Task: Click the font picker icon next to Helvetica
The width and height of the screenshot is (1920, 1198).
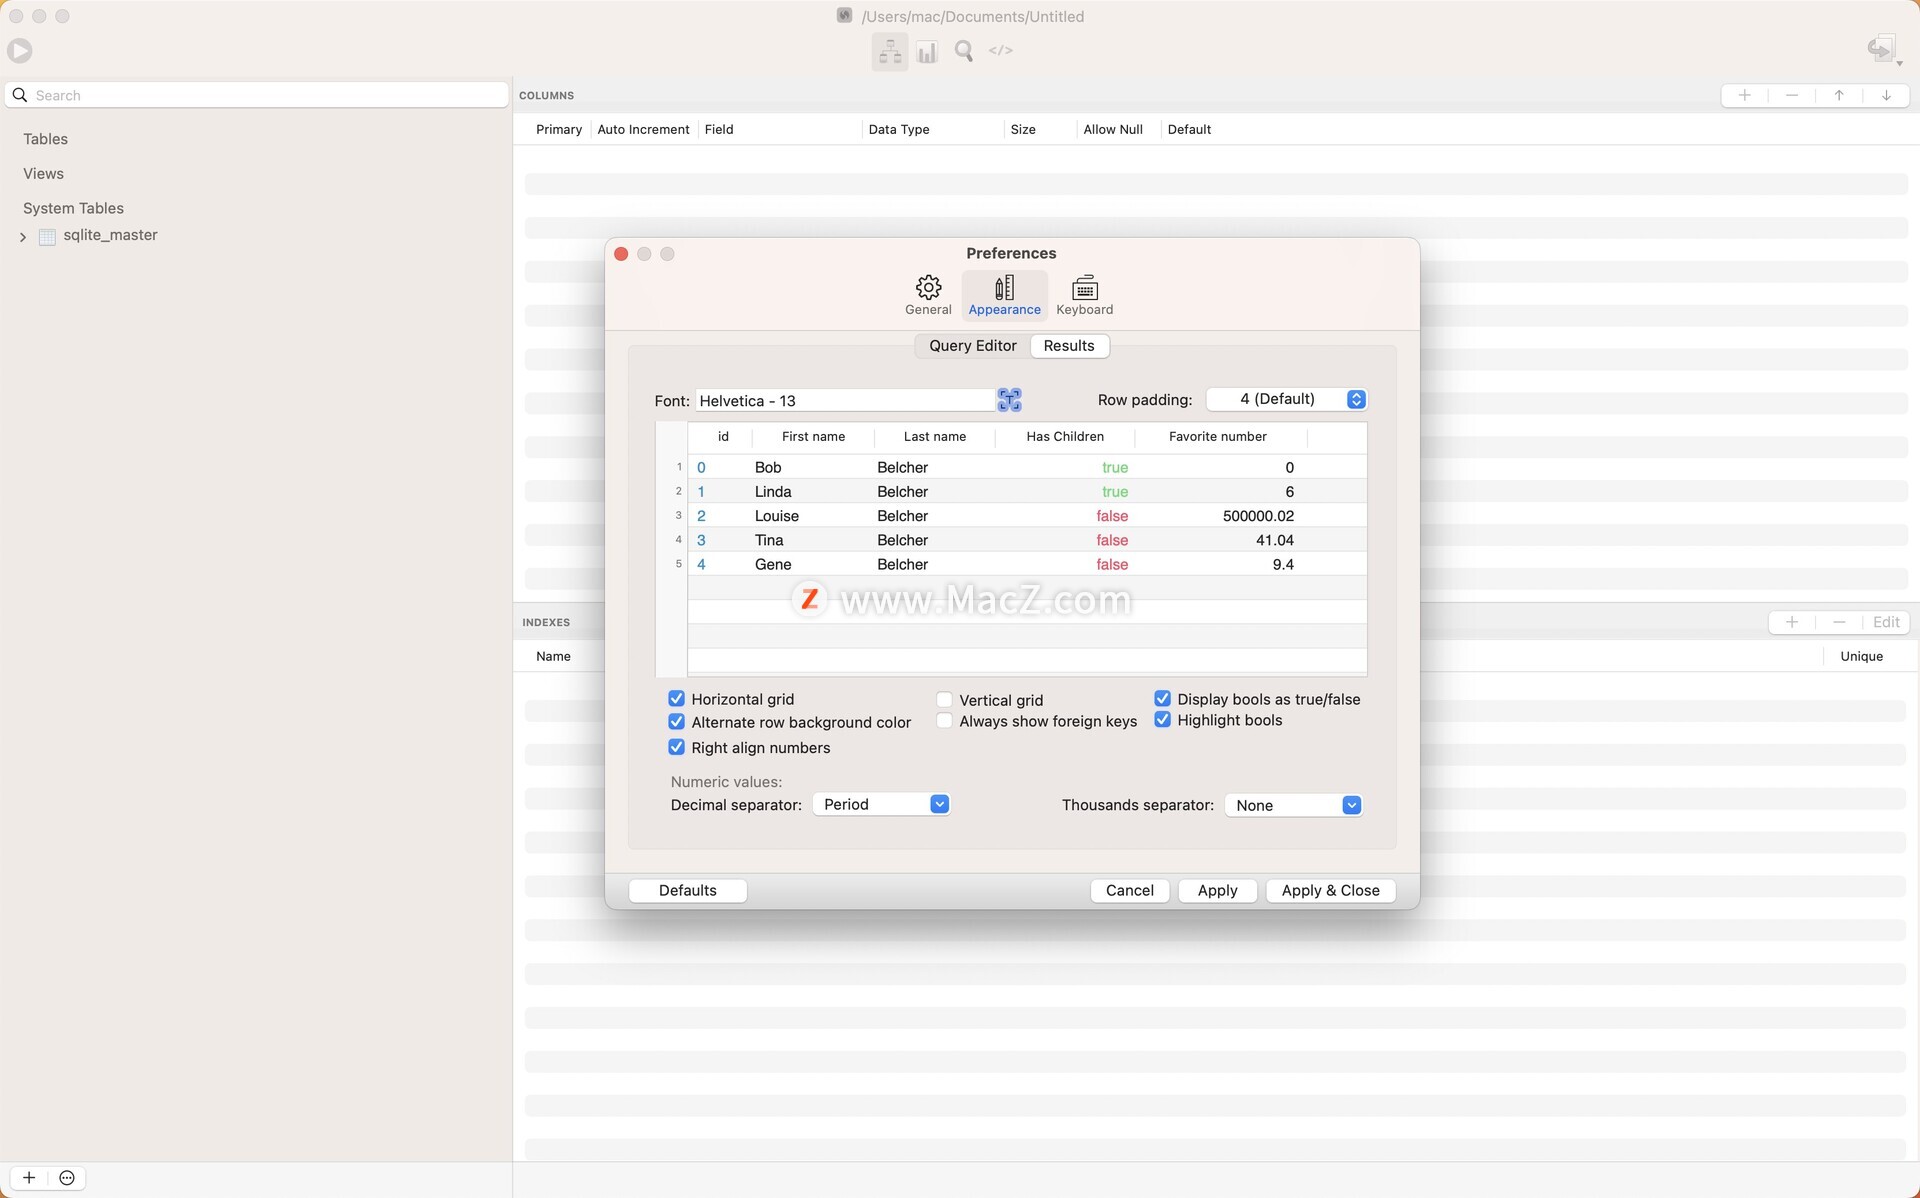Action: point(1009,400)
